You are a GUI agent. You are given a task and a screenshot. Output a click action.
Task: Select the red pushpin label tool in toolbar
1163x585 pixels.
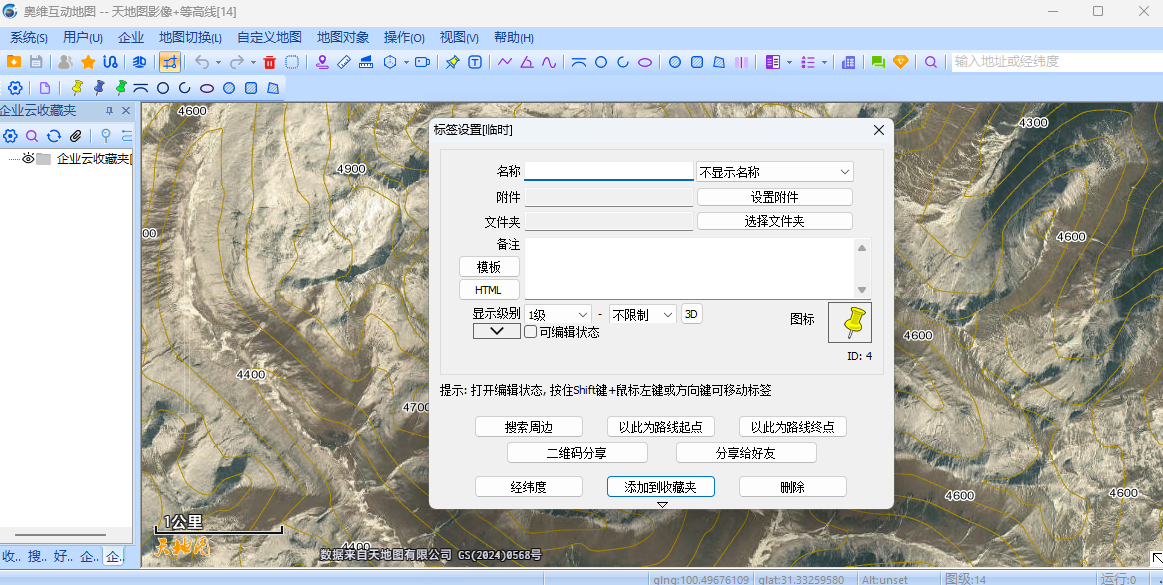pyautogui.click(x=451, y=62)
